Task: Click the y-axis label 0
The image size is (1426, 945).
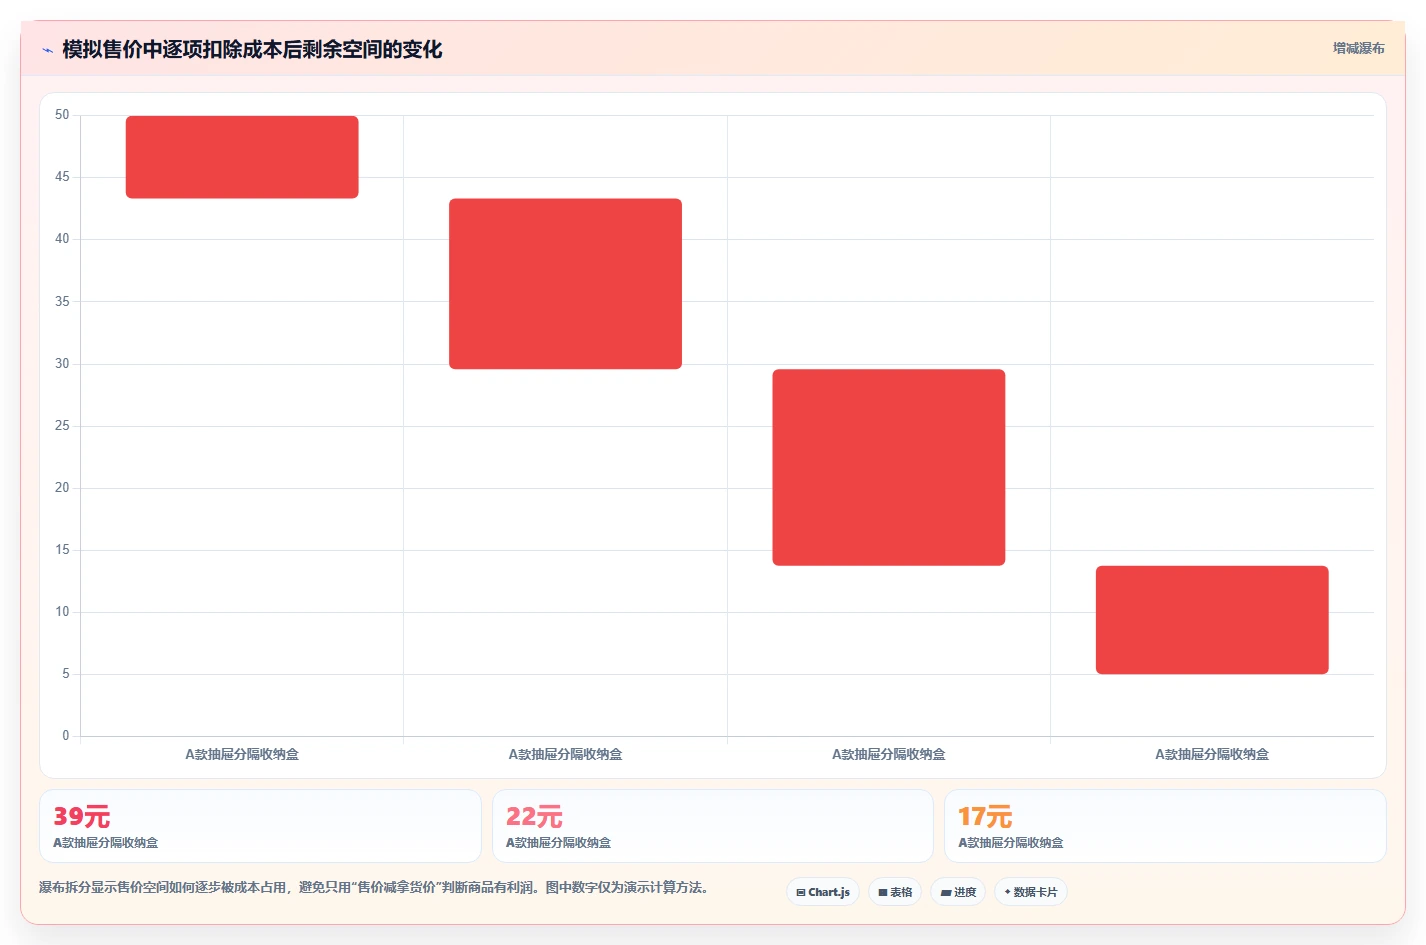Action: [66, 736]
